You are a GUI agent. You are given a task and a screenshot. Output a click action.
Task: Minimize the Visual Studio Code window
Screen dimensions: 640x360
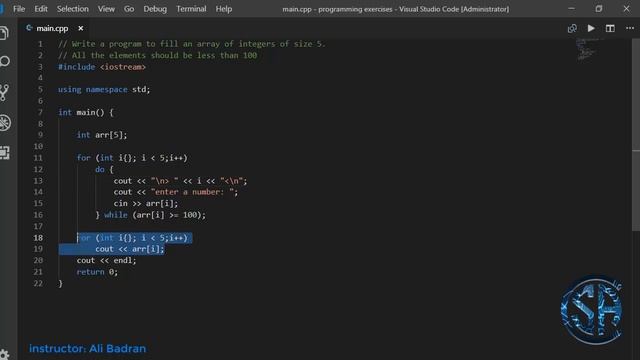[571, 9]
